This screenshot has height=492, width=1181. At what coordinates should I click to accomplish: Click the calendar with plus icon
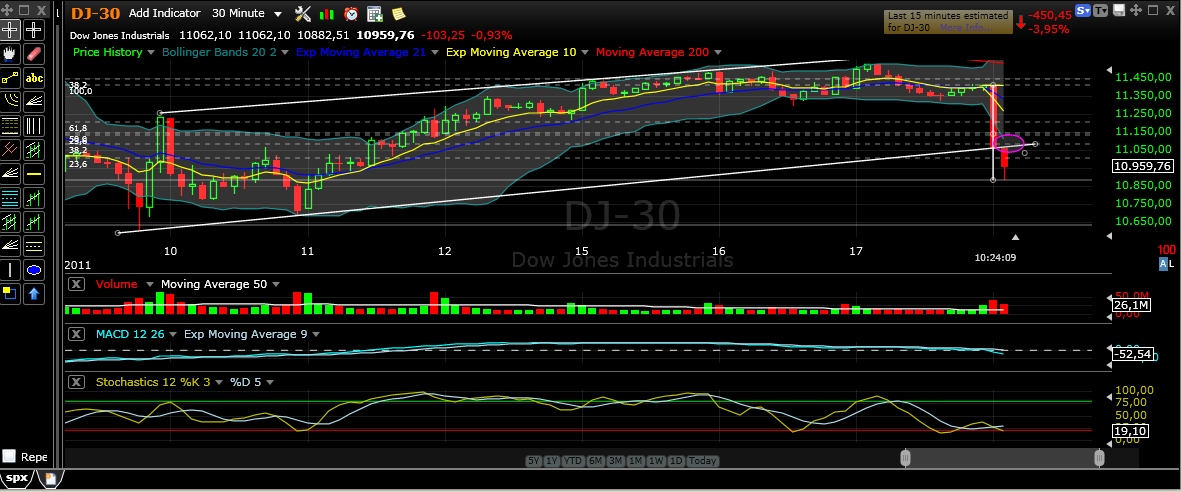[374, 13]
